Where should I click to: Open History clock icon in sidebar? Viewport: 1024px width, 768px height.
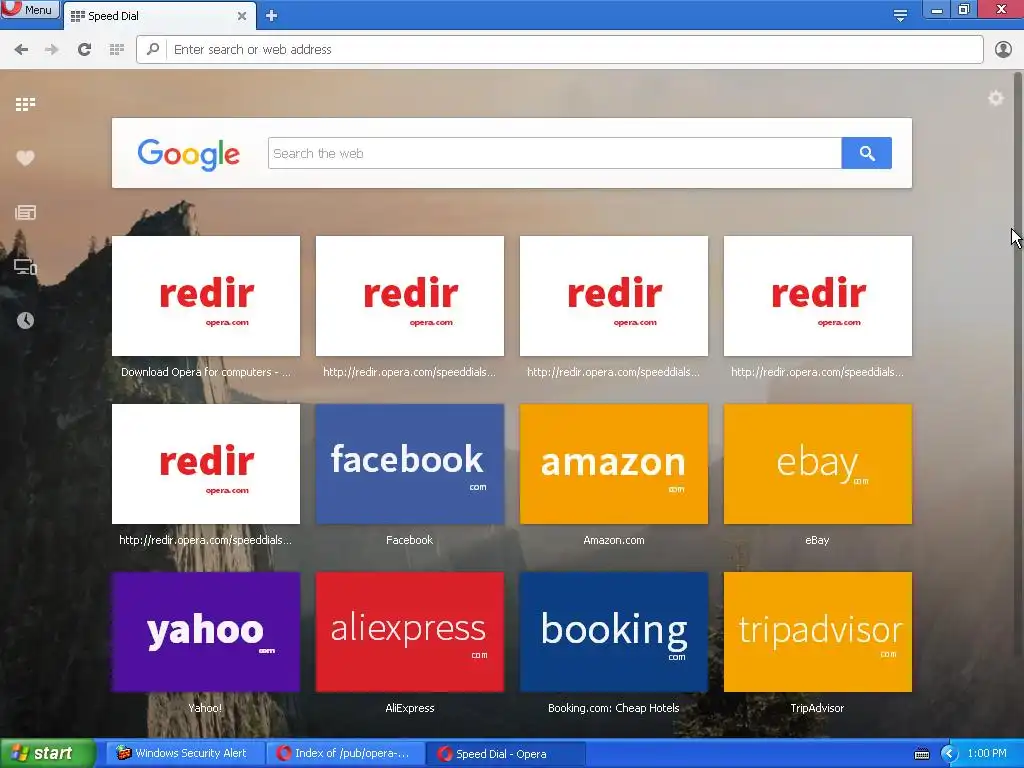pos(25,320)
